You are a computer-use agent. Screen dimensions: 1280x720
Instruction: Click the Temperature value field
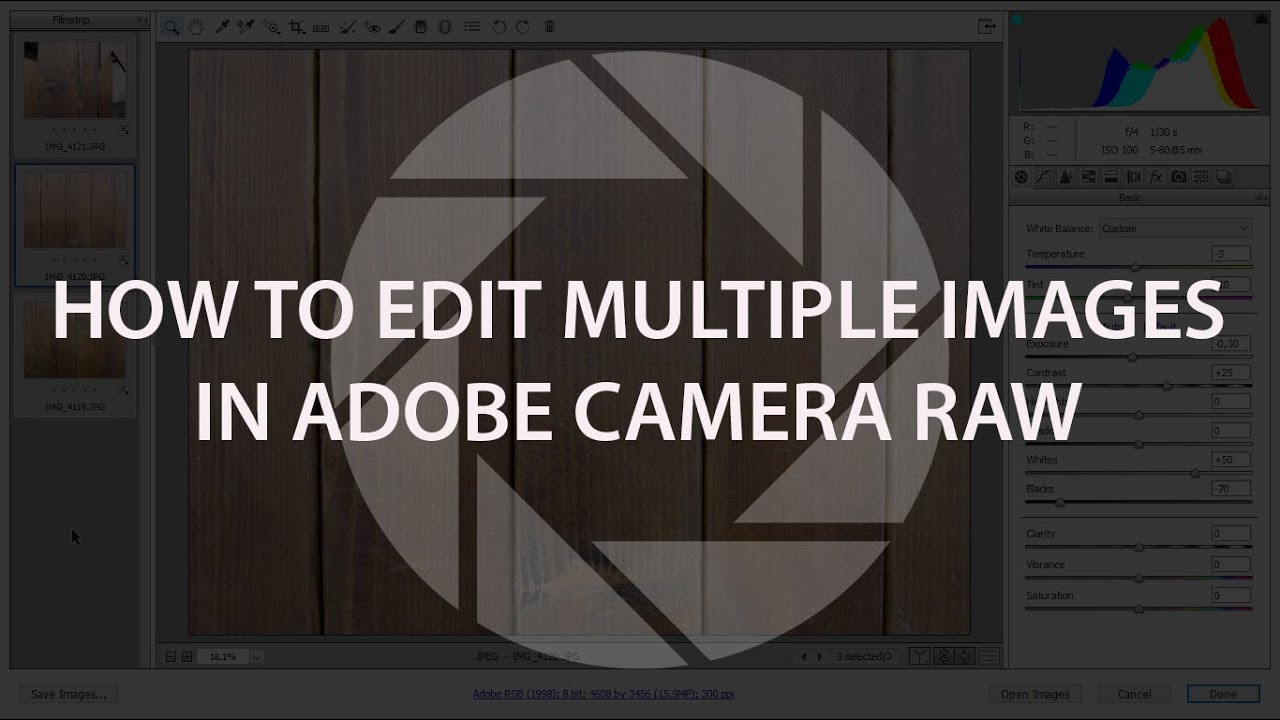tap(1231, 254)
